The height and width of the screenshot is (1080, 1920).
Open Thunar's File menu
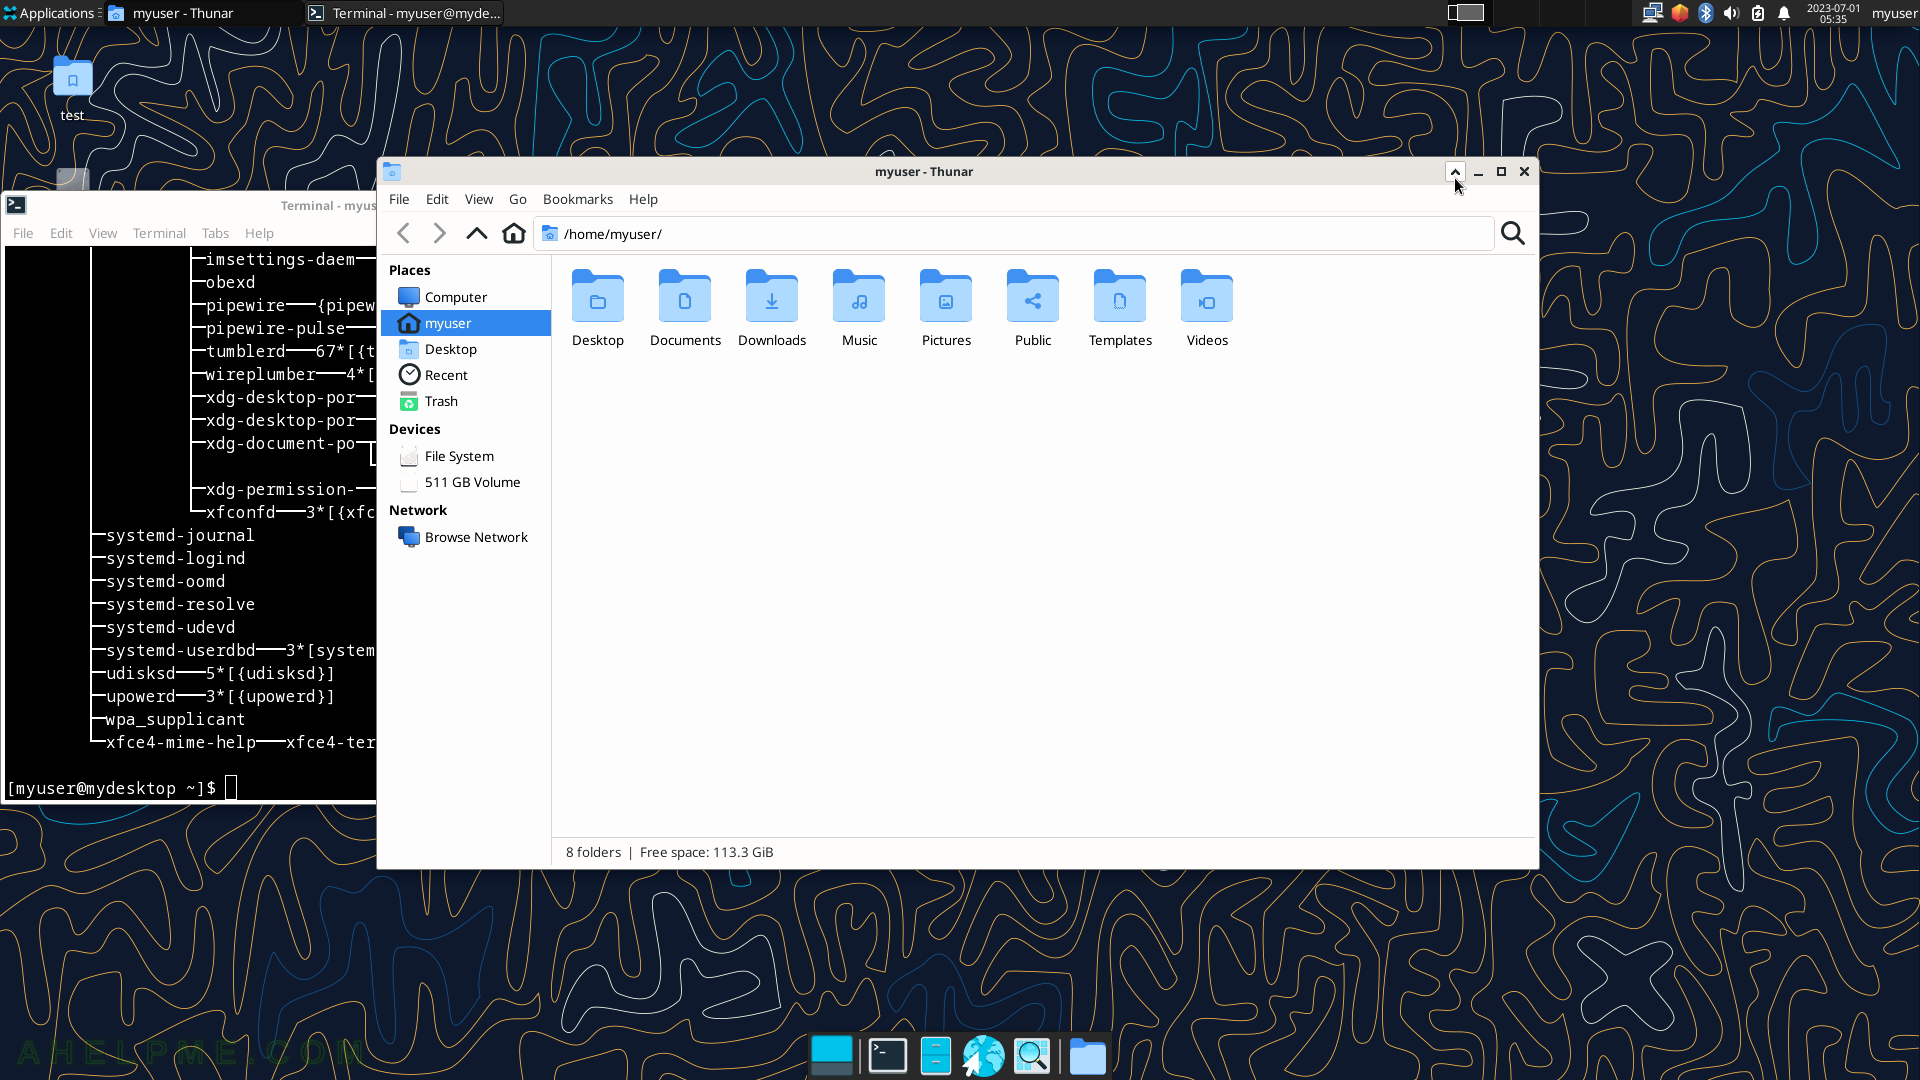click(399, 199)
